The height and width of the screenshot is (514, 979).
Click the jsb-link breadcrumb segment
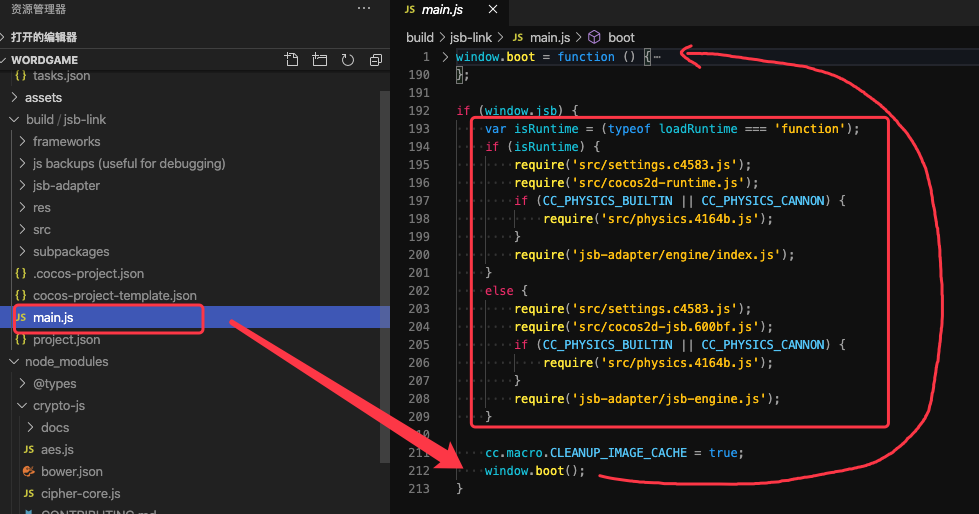pyautogui.click(x=471, y=37)
